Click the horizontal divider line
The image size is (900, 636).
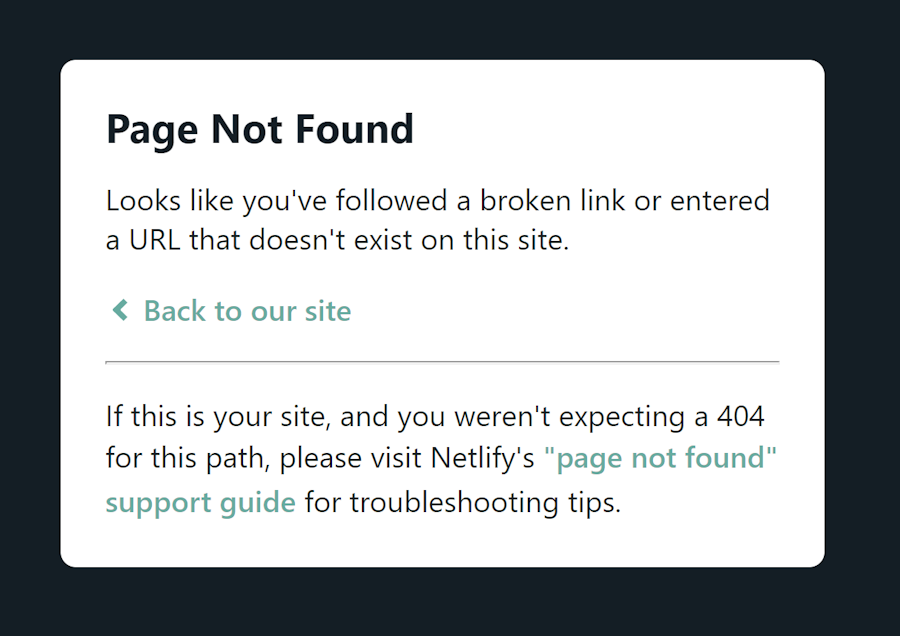(x=442, y=361)
